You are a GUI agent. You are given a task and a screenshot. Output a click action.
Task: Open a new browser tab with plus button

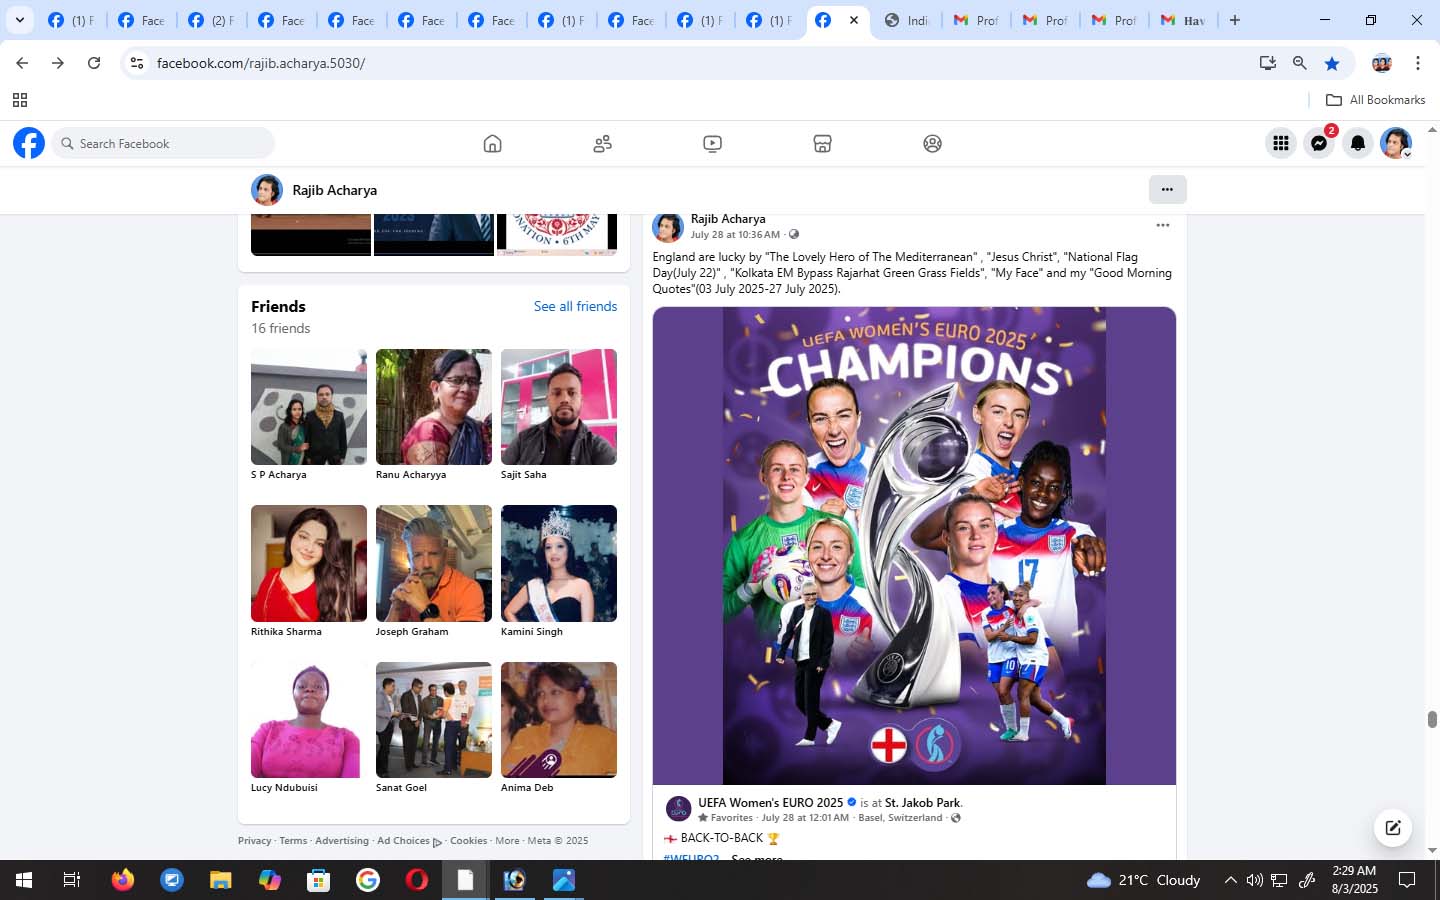click(x=1235, y=20)
